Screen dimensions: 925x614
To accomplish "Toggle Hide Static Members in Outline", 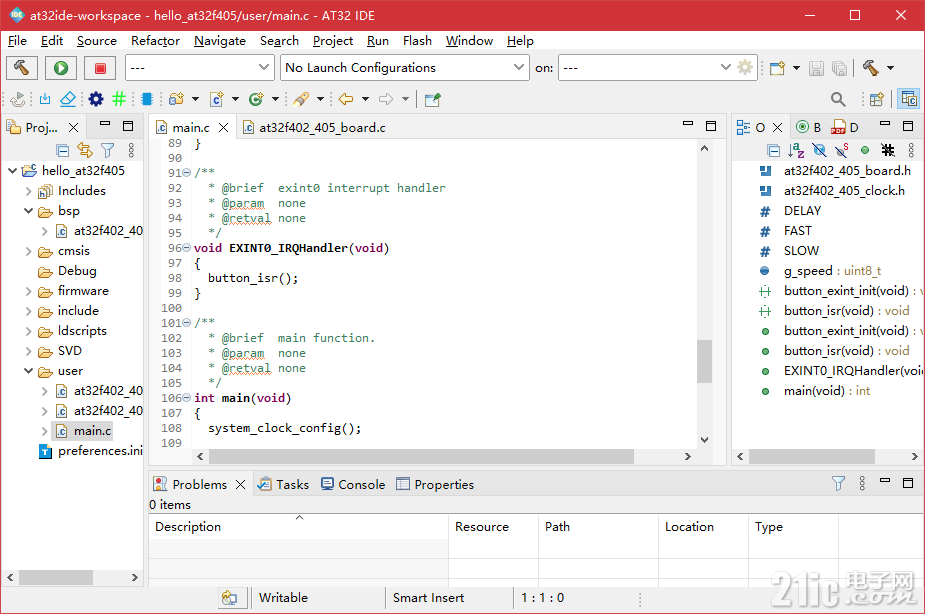I will click(842, 150).
